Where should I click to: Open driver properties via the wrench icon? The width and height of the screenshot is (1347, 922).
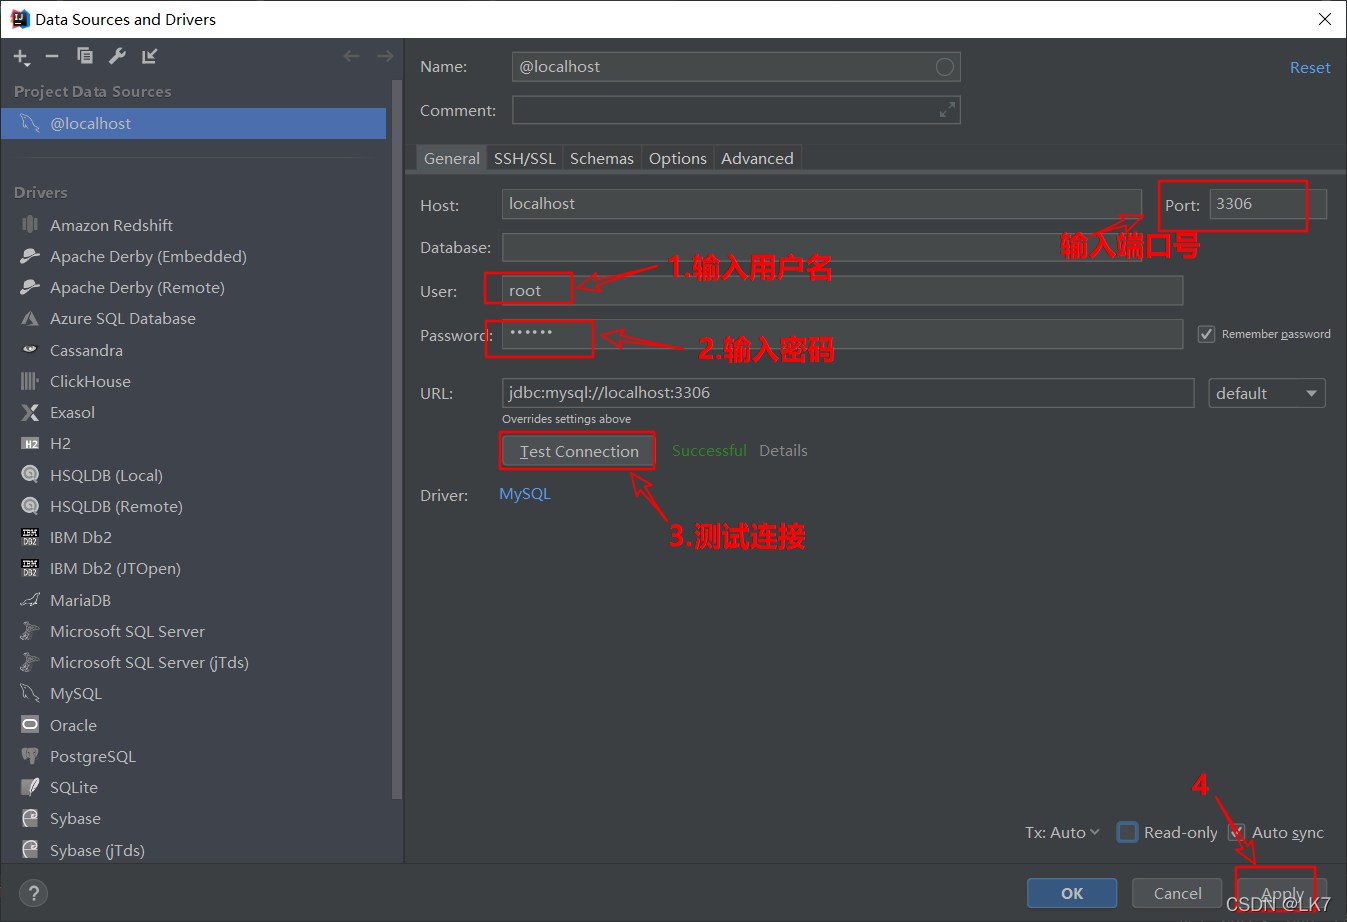pos(117,56)
